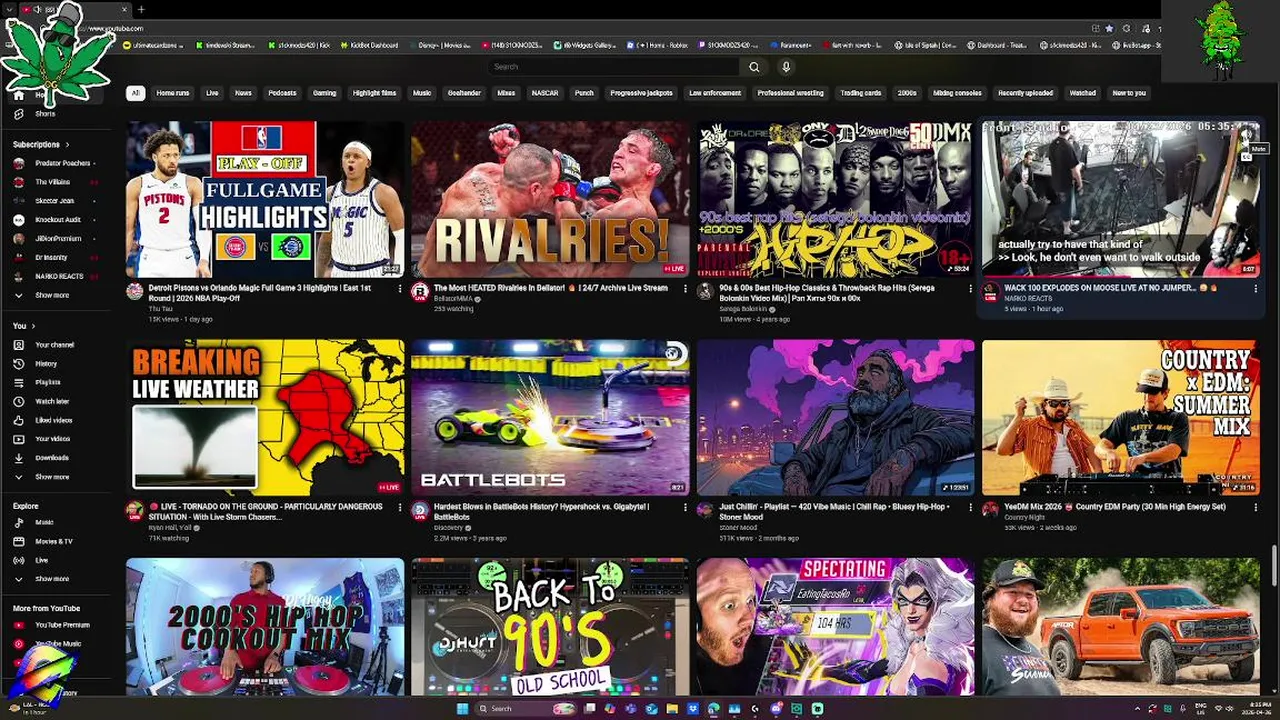Start voice search with the microphone icon
Screen dimensions: 1280x720
point(786,67)
